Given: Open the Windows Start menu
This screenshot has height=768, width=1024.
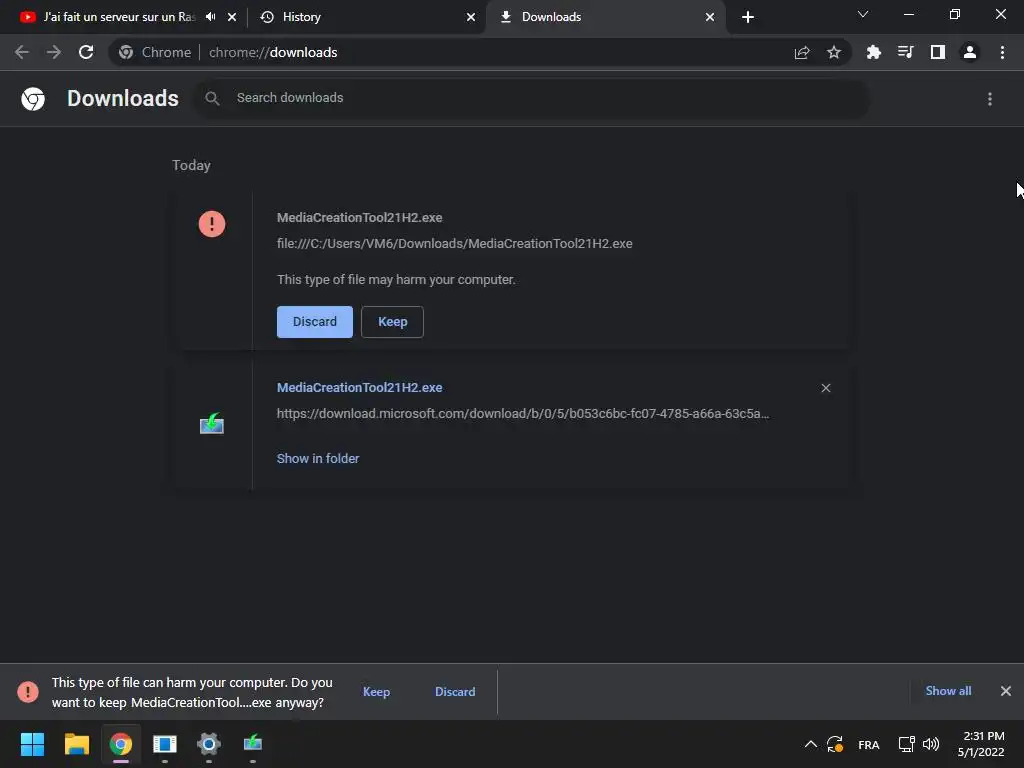Looking at the screenshot, I should [32, 744].
